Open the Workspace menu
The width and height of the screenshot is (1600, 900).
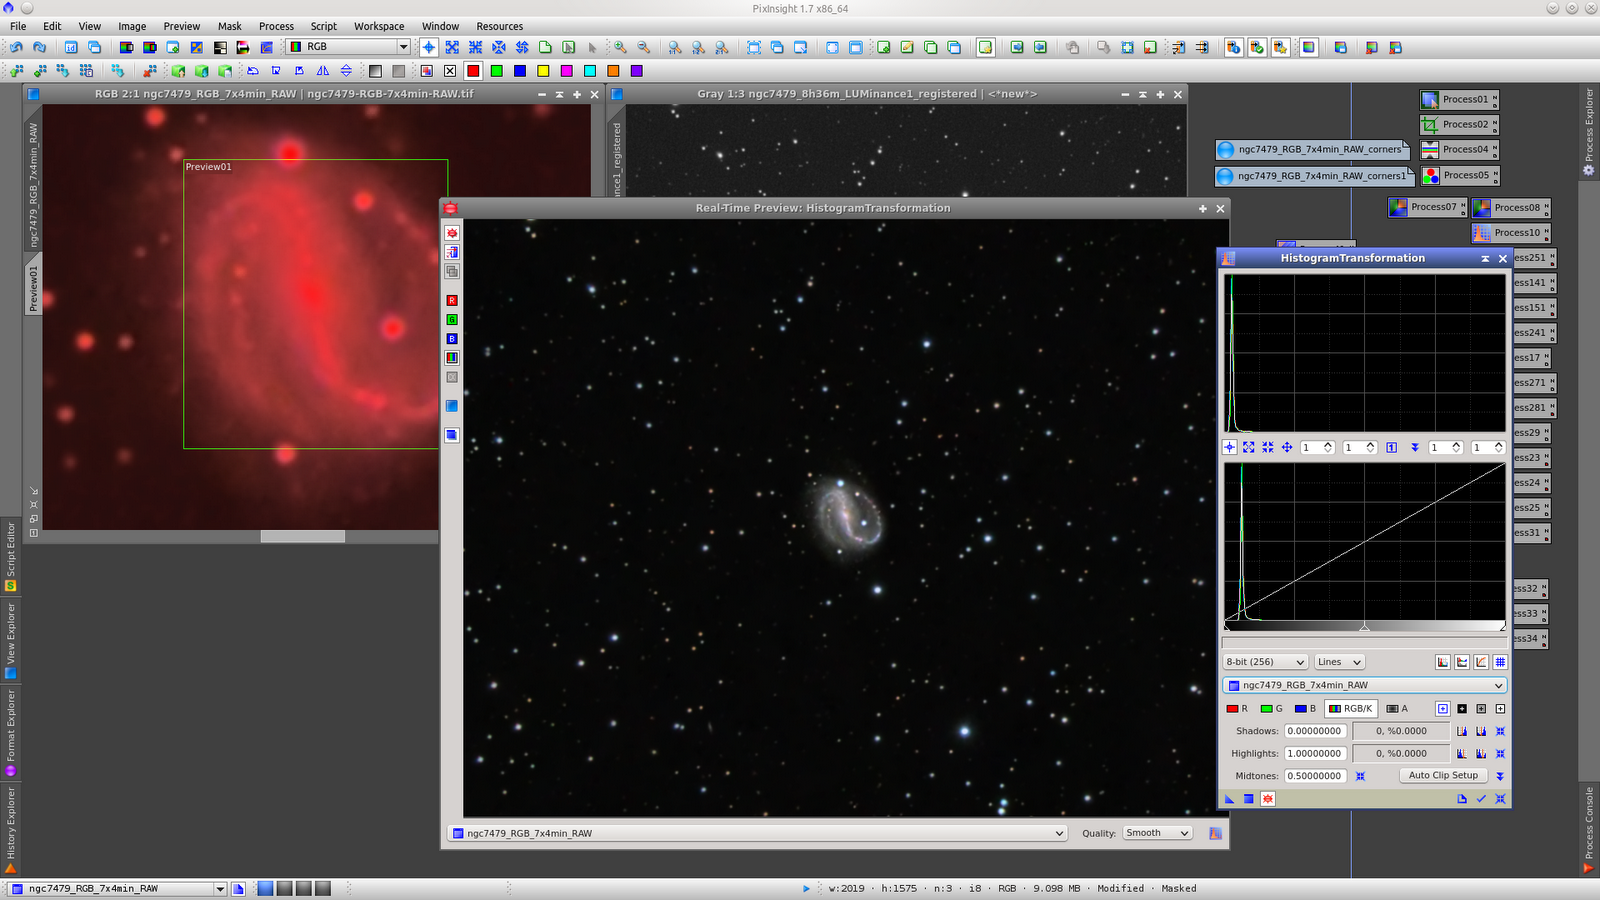379,27
